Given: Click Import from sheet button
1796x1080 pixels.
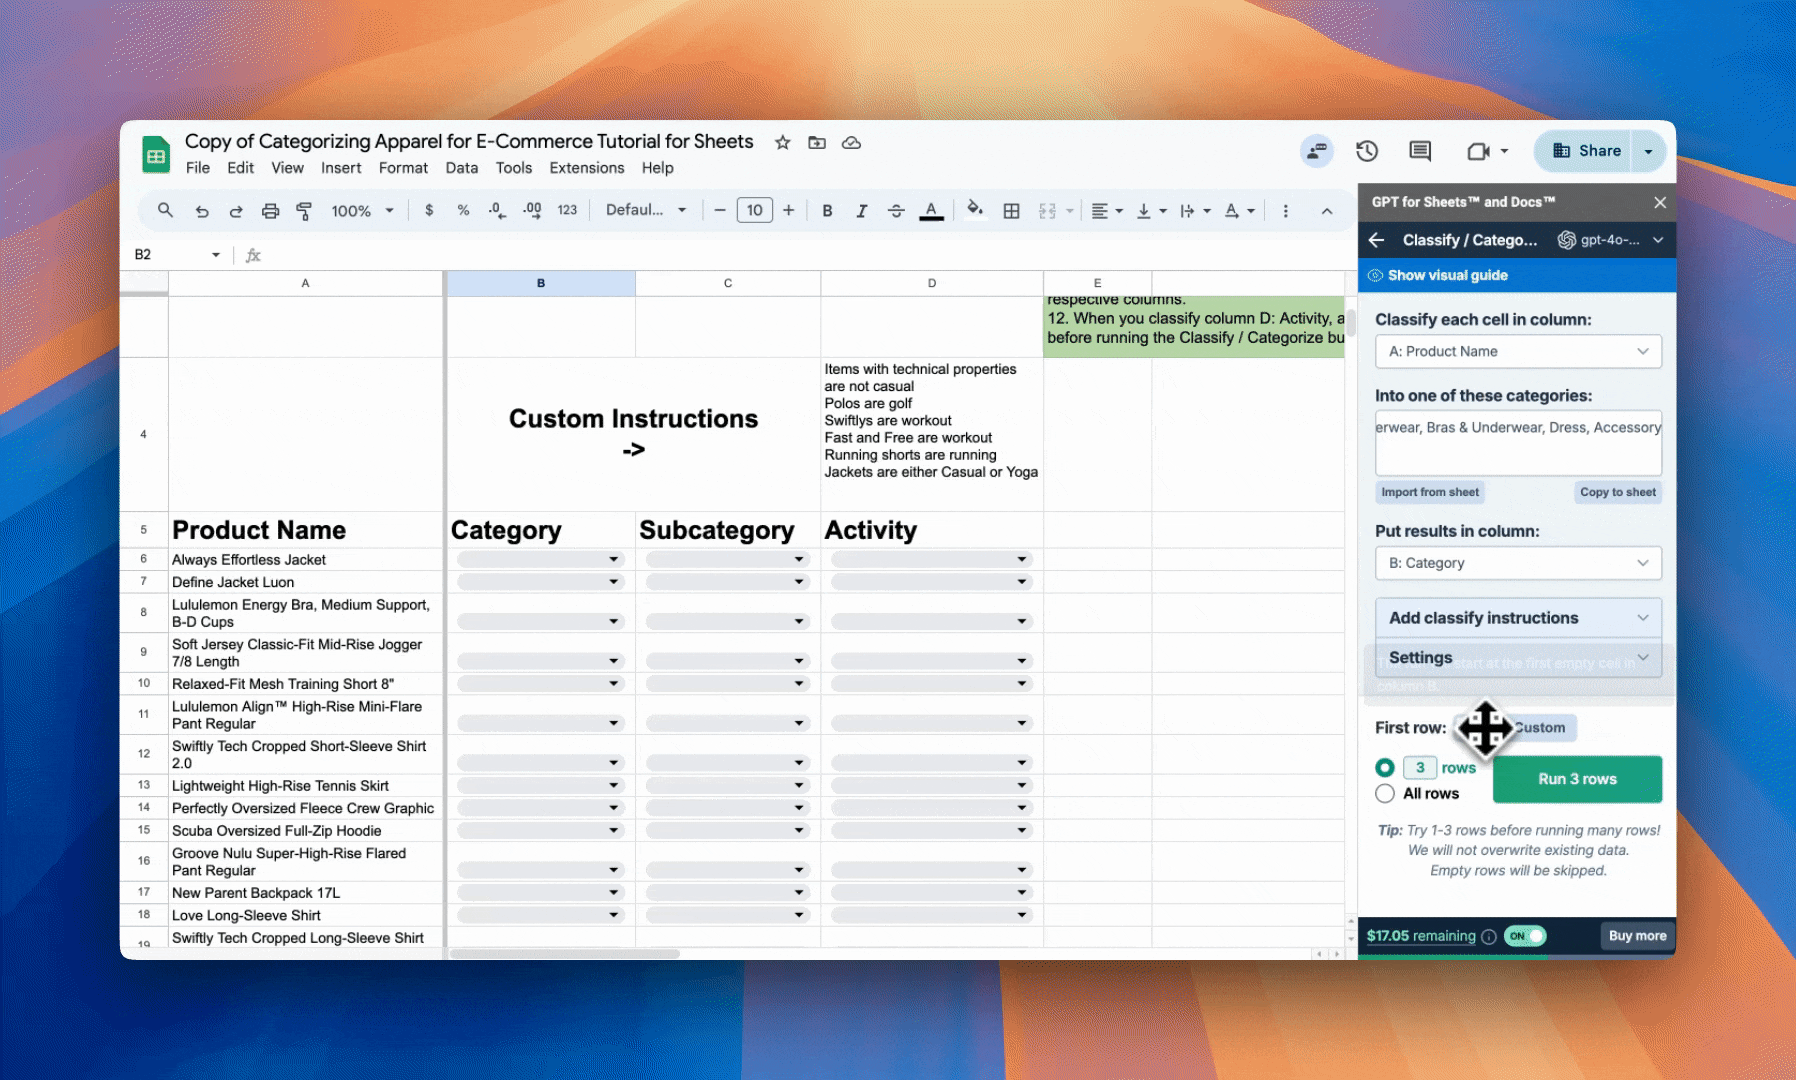Looking at the screenshot, I should (1430, 492).
